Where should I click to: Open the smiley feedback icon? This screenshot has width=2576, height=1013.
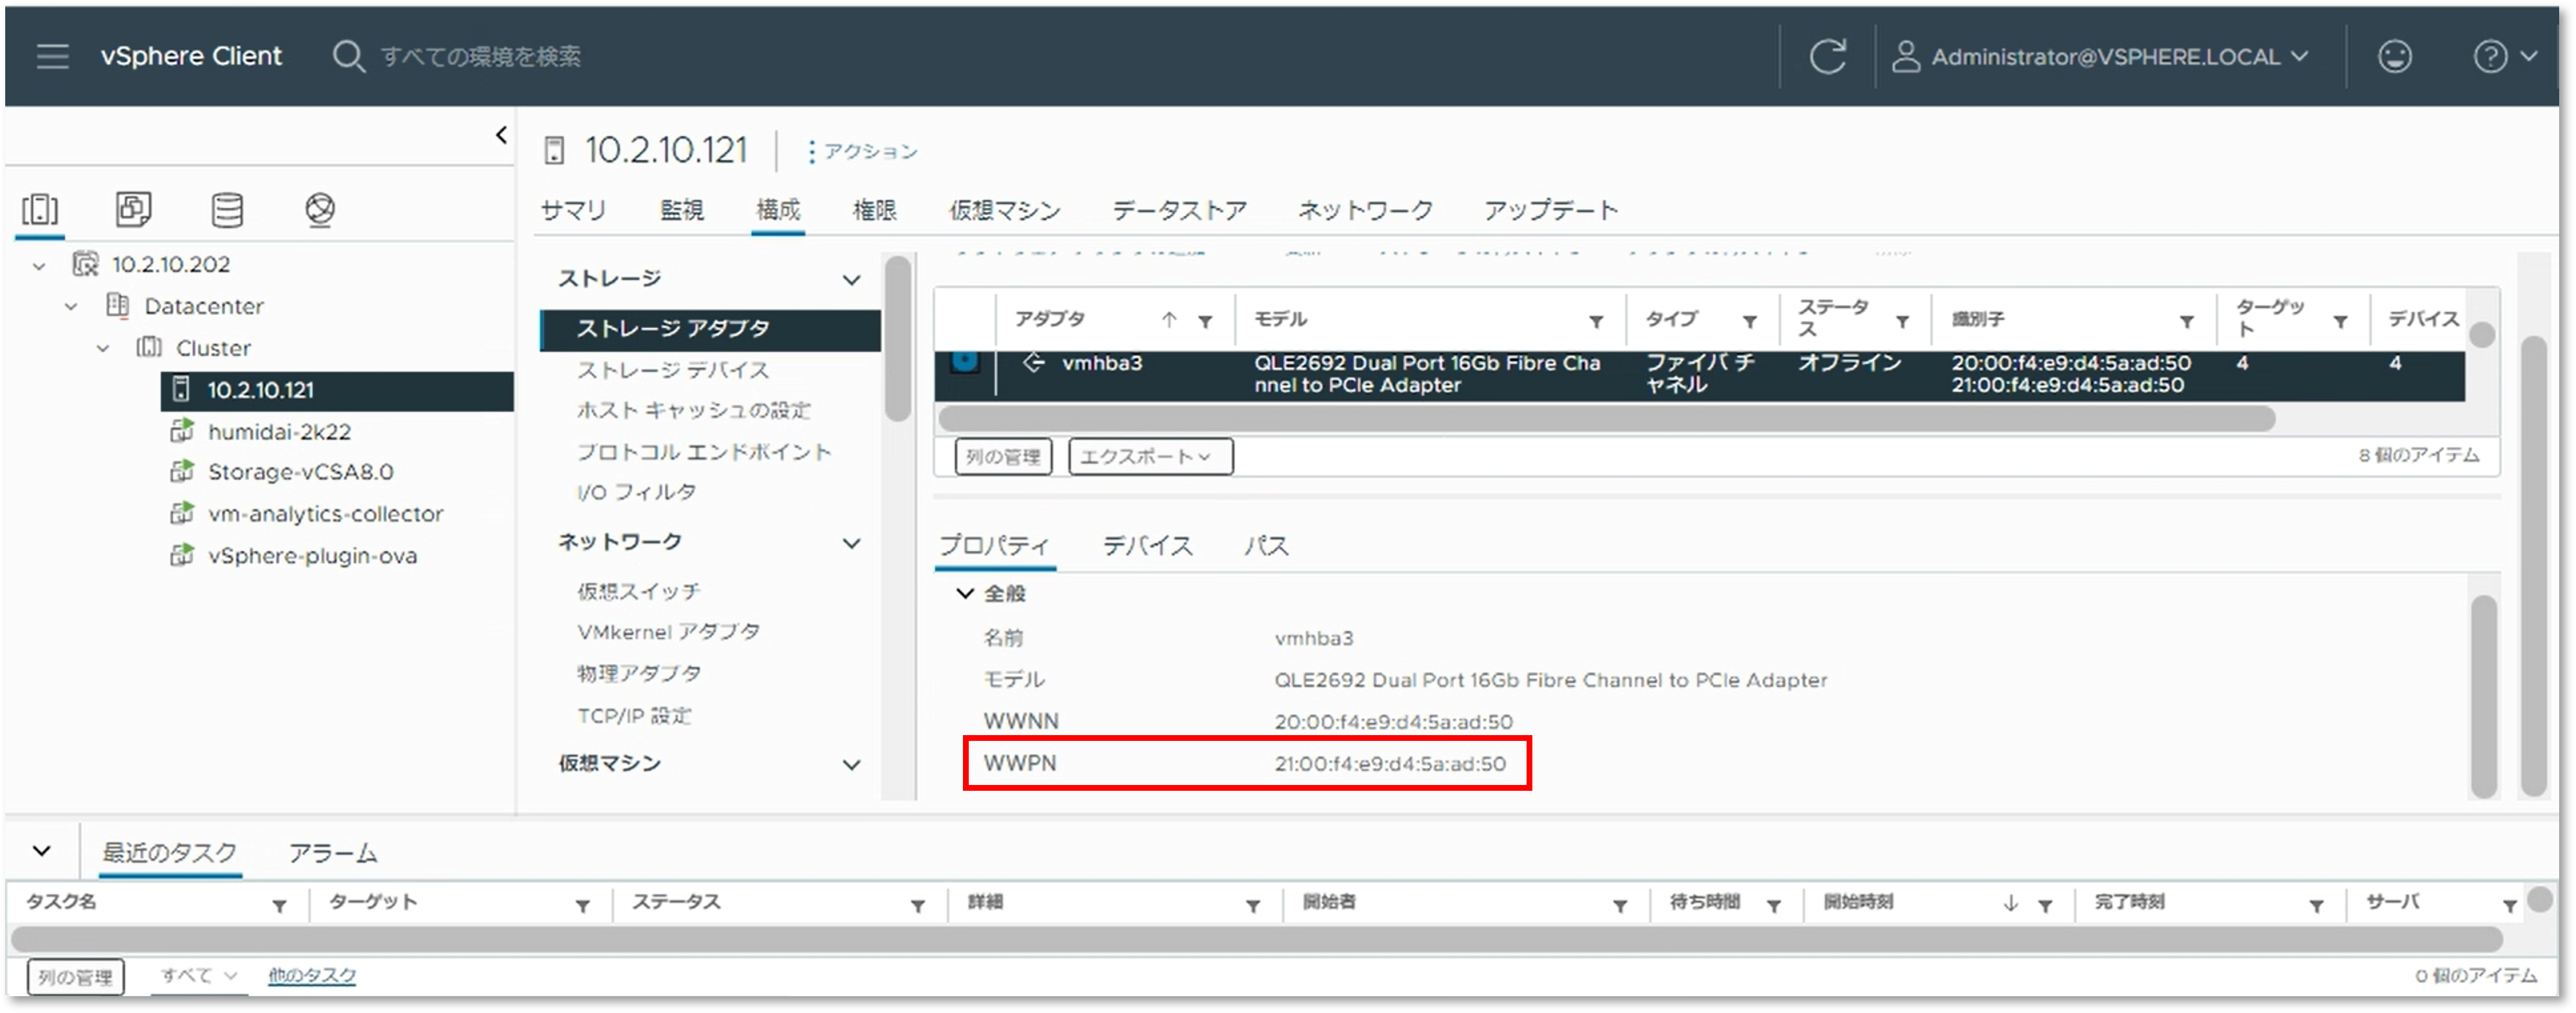(2394, 56)
